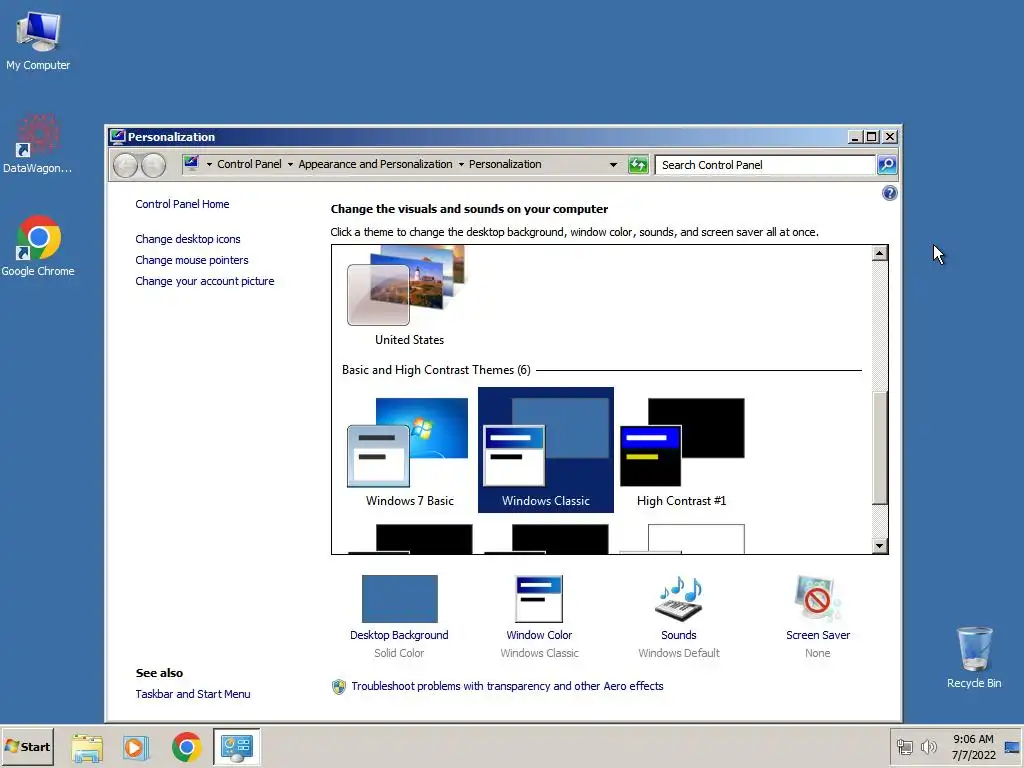Click the Window Color icon
The image size is (1024, 768).
(539, 599)
